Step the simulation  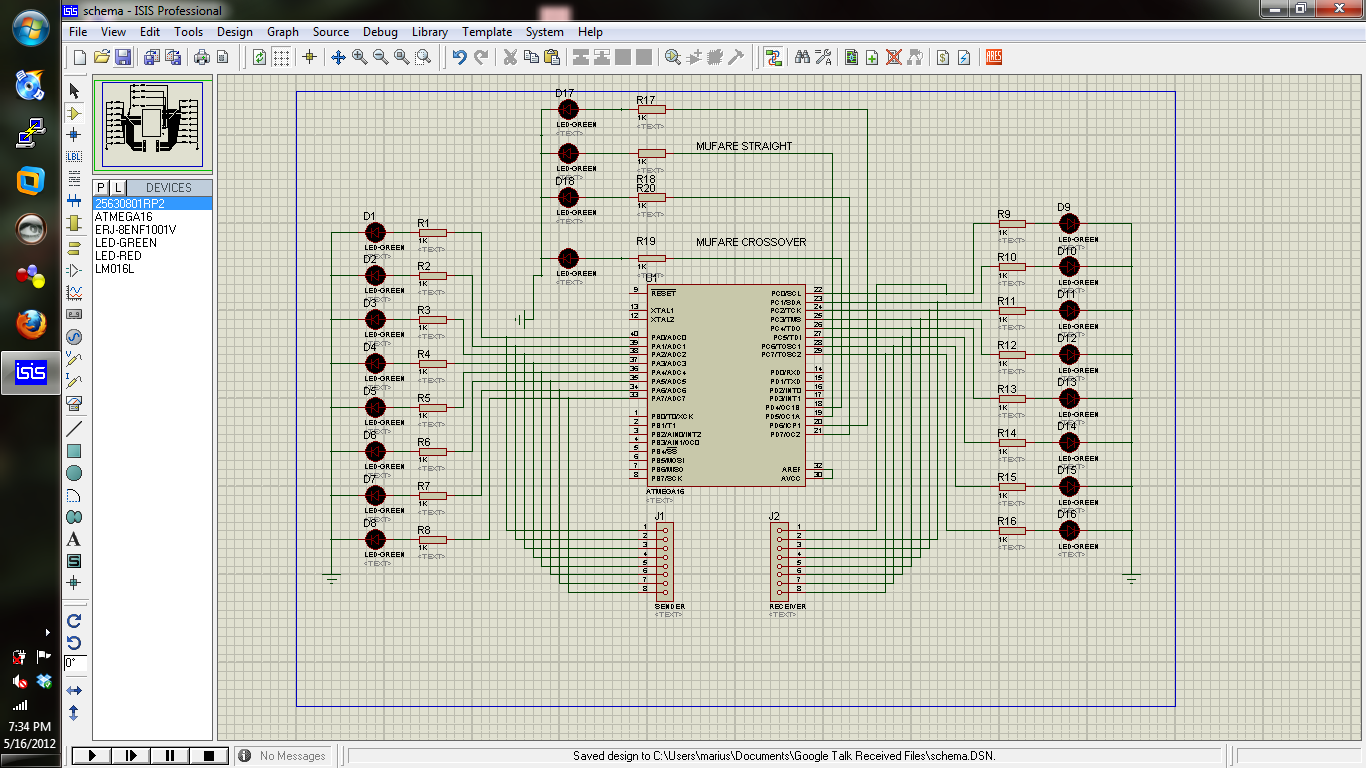tap(130, 756)
